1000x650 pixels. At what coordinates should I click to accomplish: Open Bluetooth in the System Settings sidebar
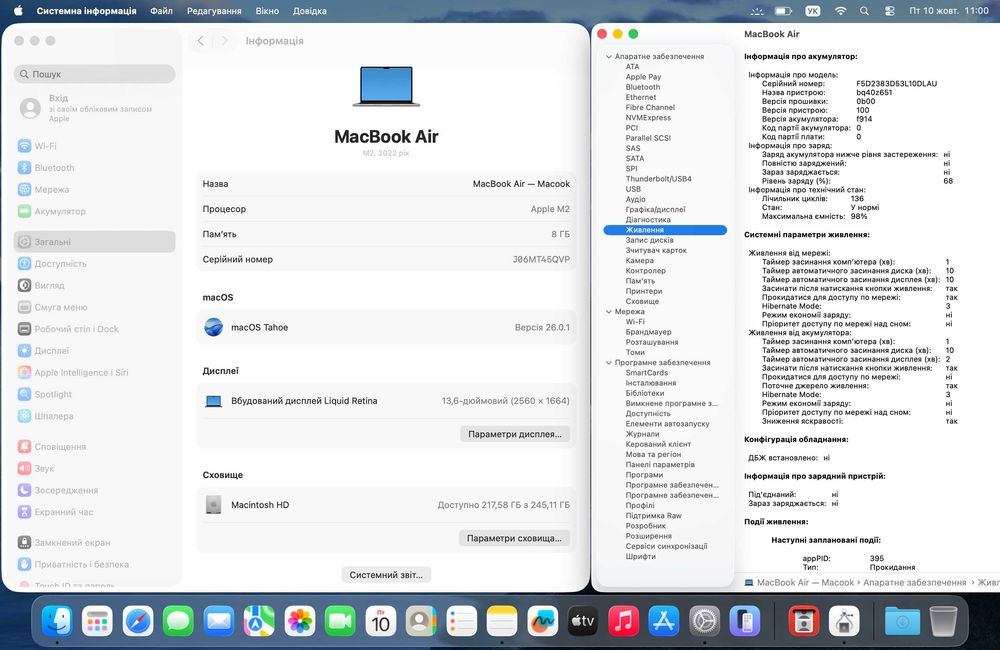[x=94, y=168]
